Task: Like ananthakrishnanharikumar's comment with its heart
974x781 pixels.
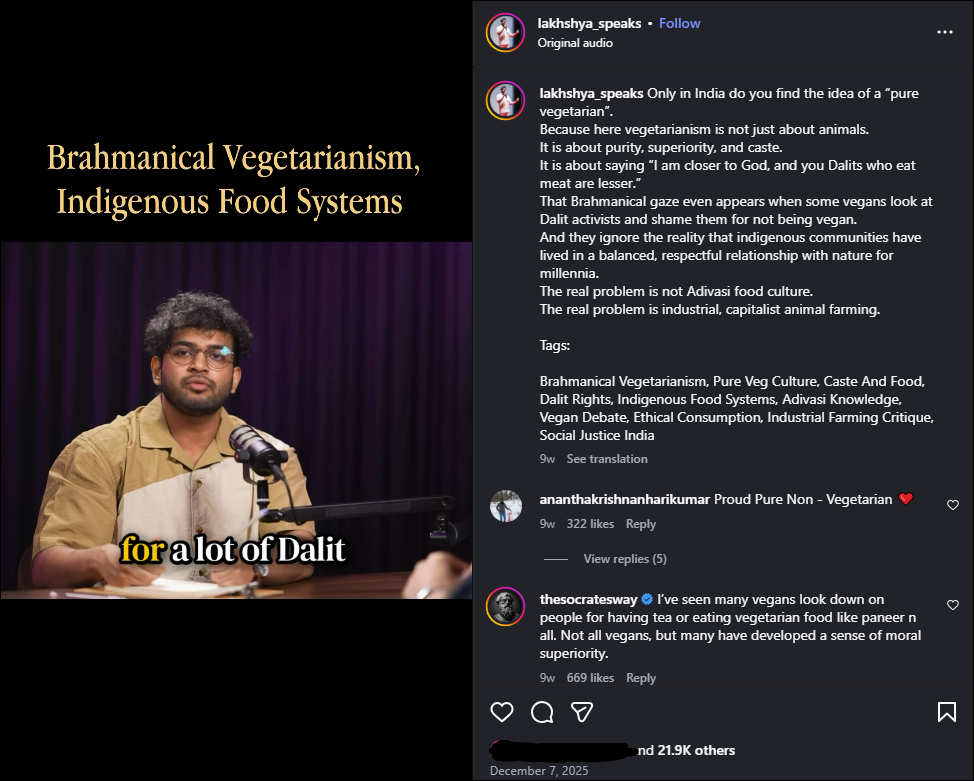Action: [953, 505]
